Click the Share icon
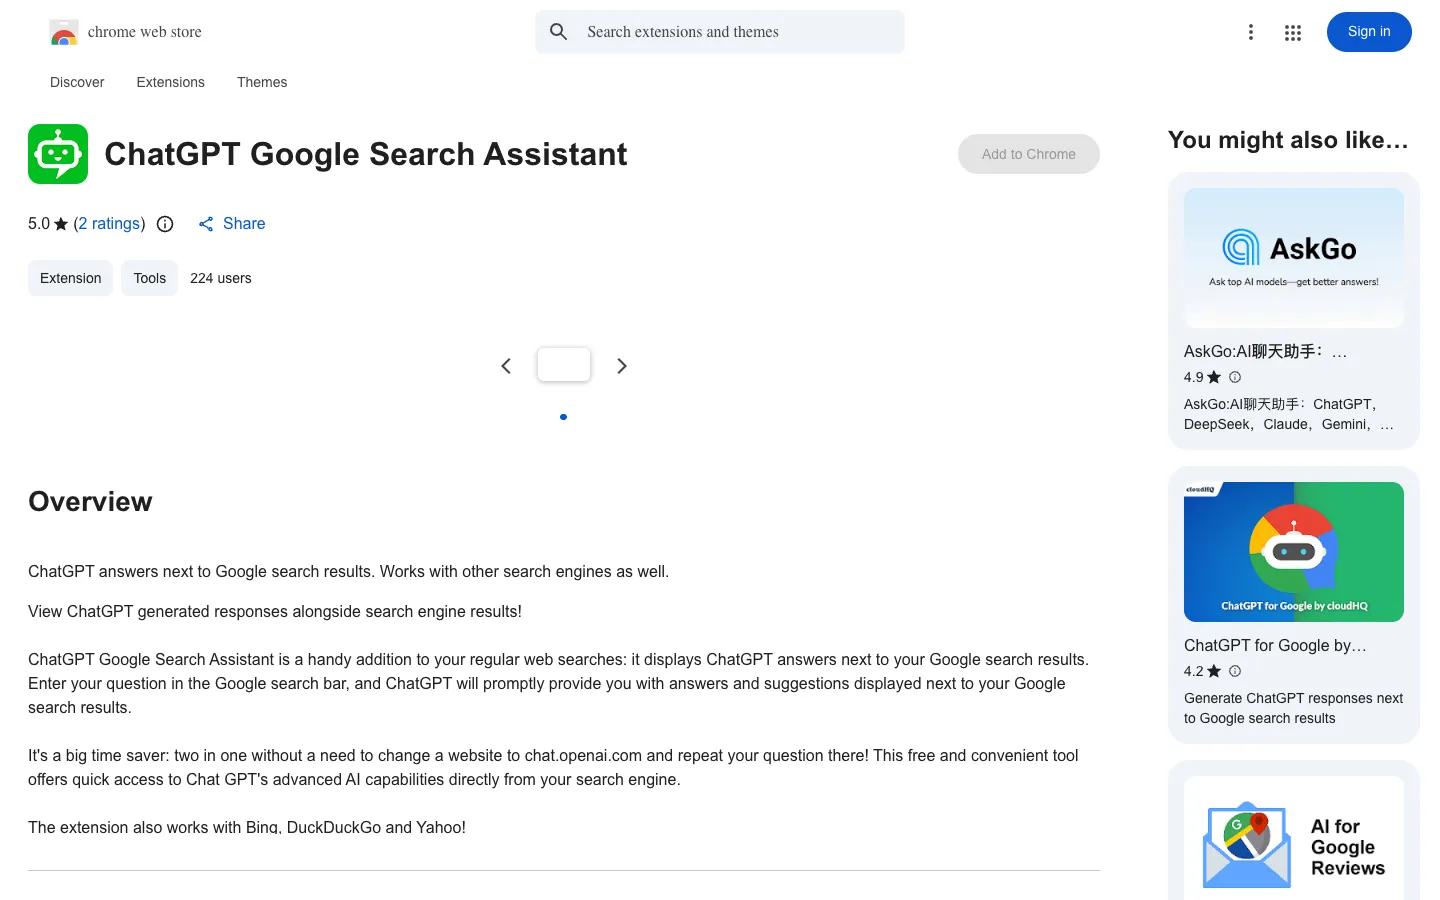This screenshot has width=1440, height=900. (x=206, y=224)
